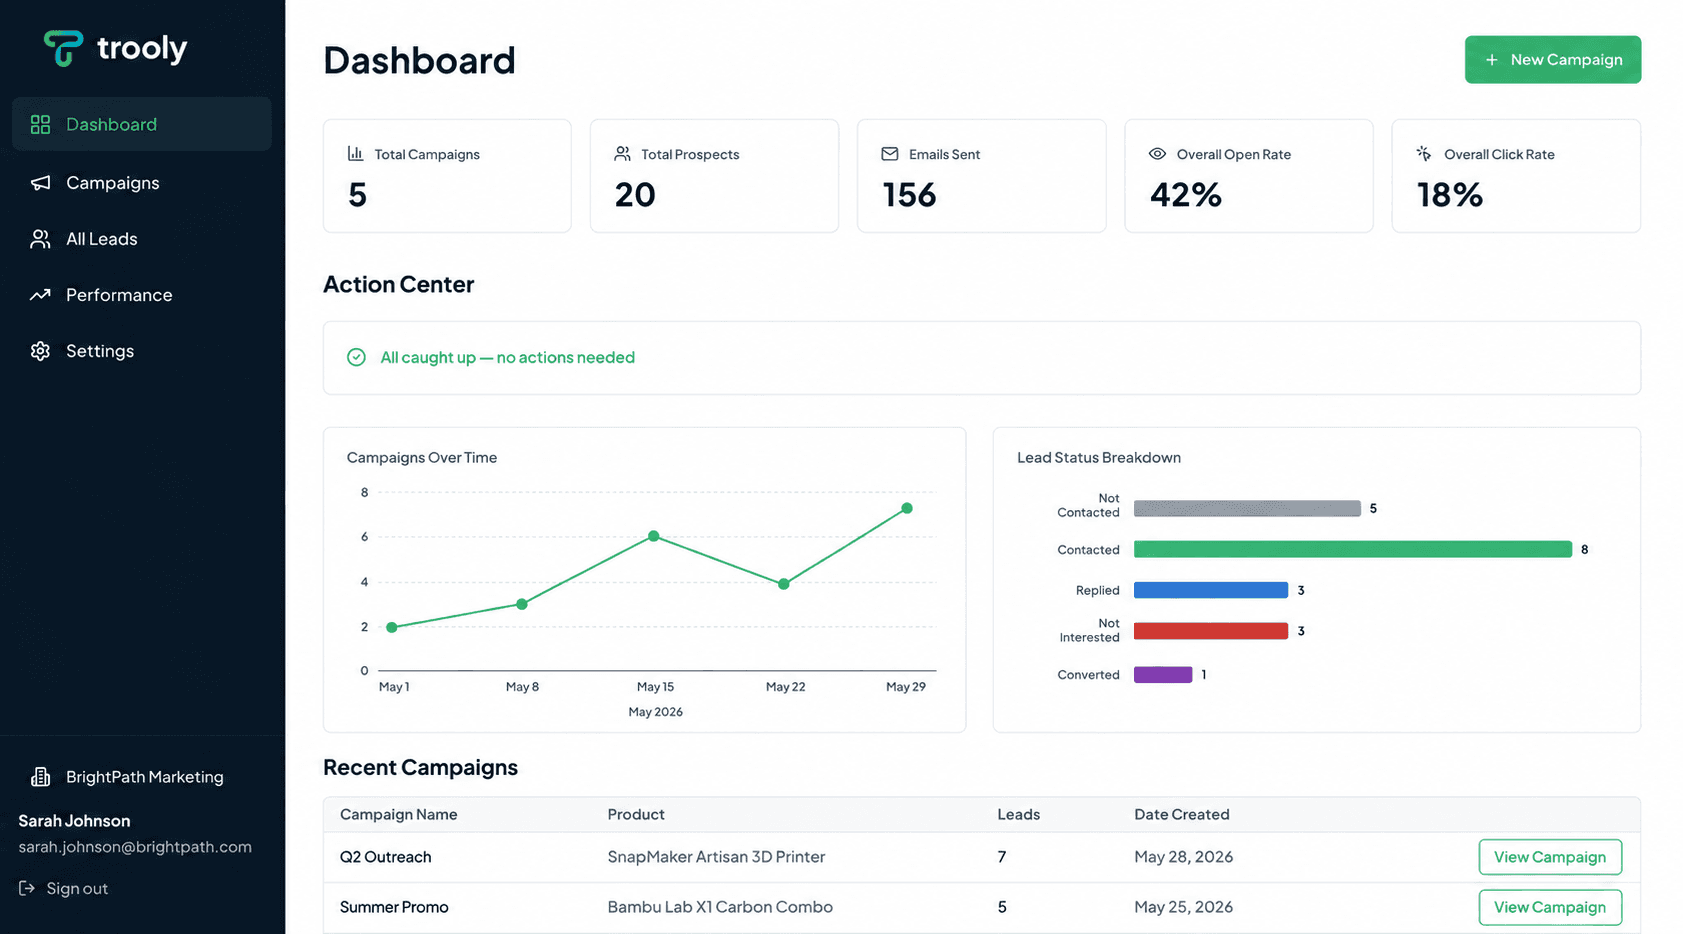Click the May 29 data point
Screen dimensions: 1683x934
click(907, 508)
